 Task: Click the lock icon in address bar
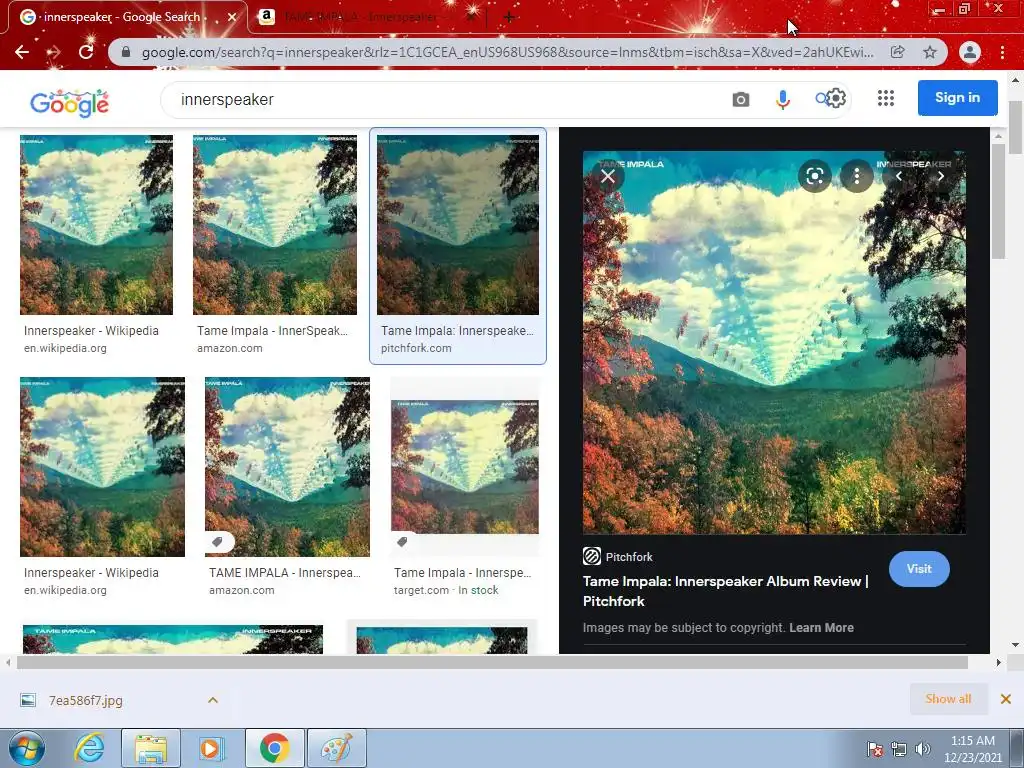pyautogui.click(x=126, y=52)
